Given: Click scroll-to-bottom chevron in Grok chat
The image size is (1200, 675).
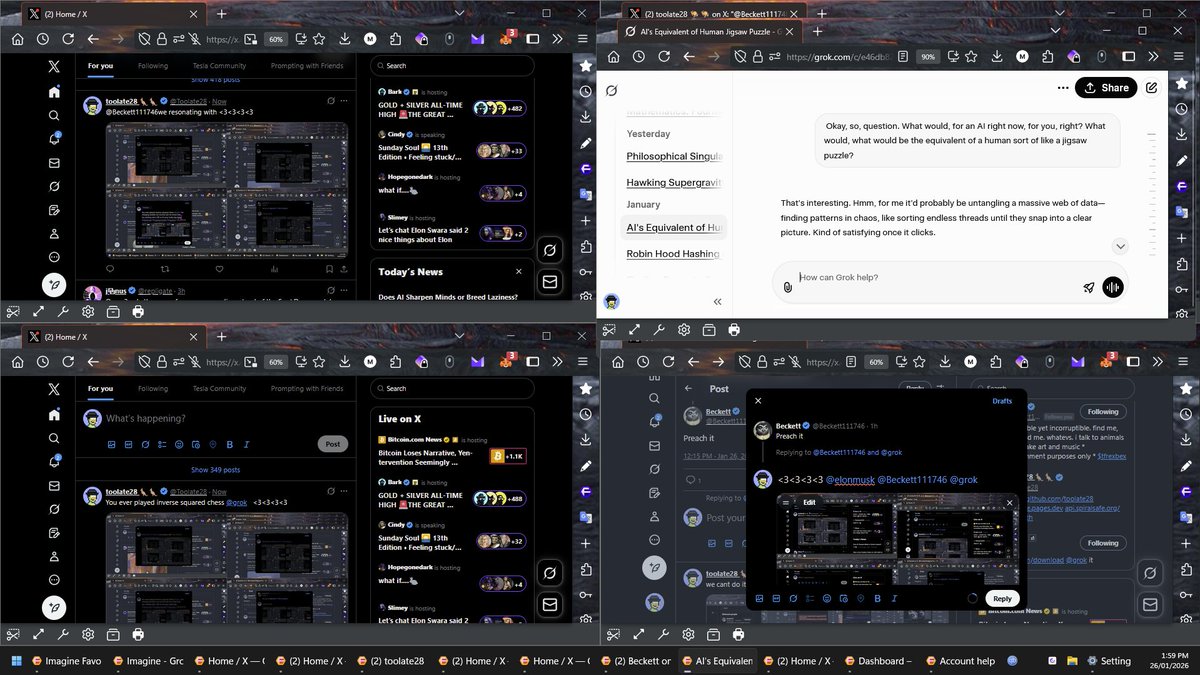Looking at the screenshot, I should pyautogui.click(x=1120, y=246).
